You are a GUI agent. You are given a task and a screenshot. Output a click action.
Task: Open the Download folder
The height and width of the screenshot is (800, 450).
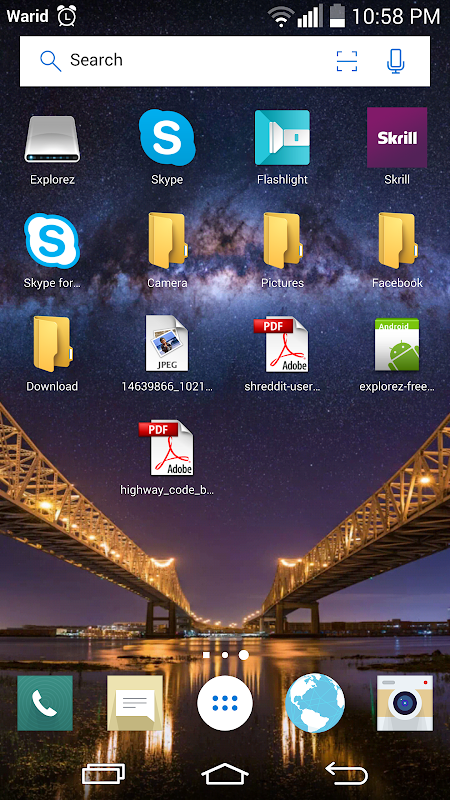[52, 344]
